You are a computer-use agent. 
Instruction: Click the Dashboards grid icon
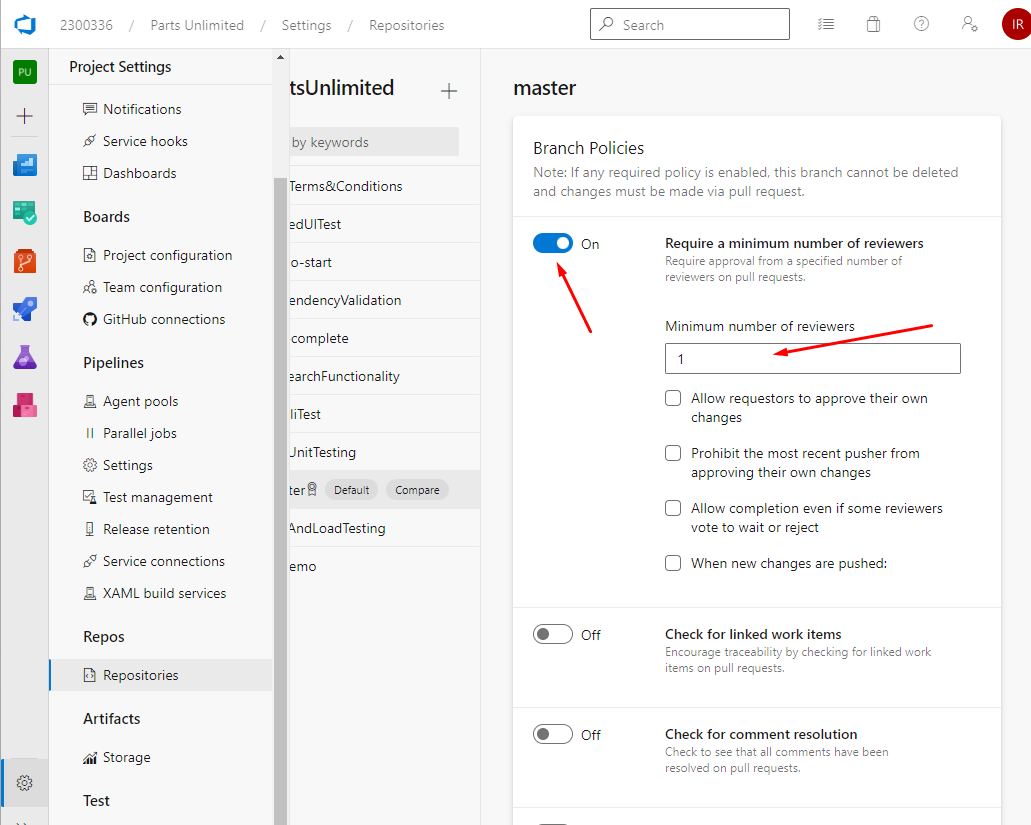pyautogui.click(x=89, y=174)
